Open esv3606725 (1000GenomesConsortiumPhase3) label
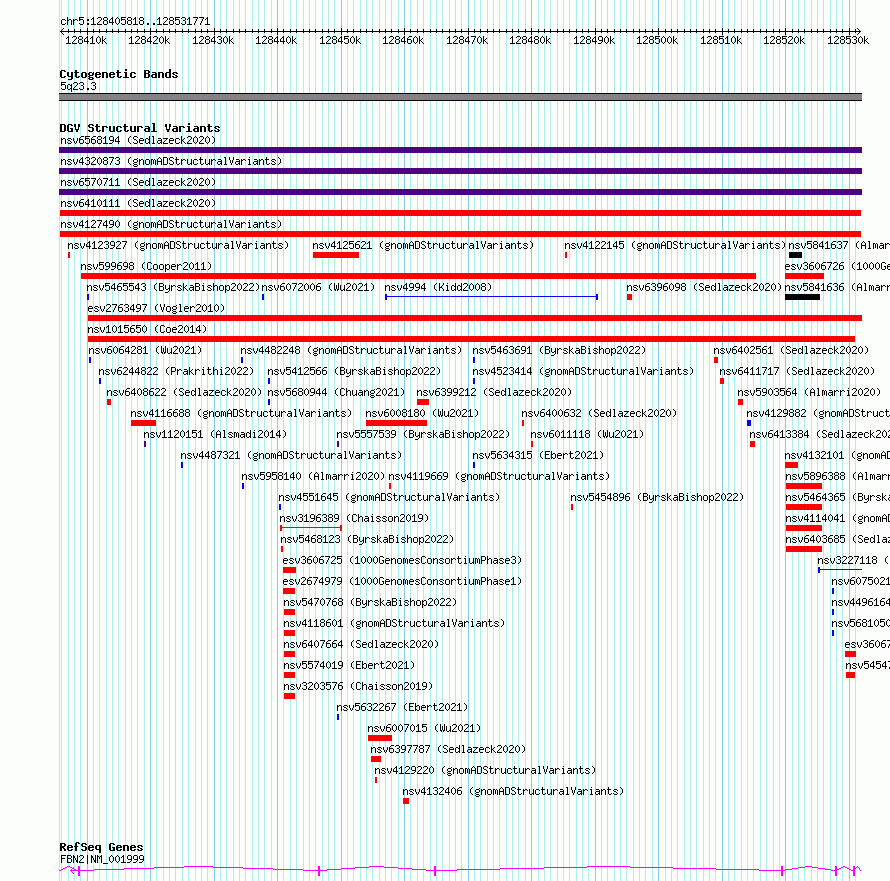The height and width of the screenshot is (881, 890). point(402,560)
